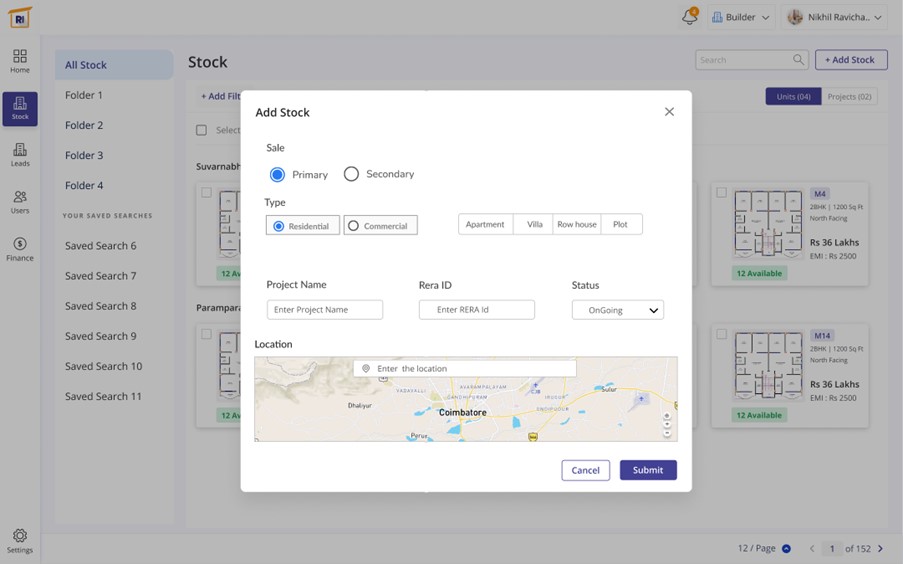This screenshot has width=903, height=564.
Task: Open the Users section icon
Action: pyautogui.click(x=20, y=202)
